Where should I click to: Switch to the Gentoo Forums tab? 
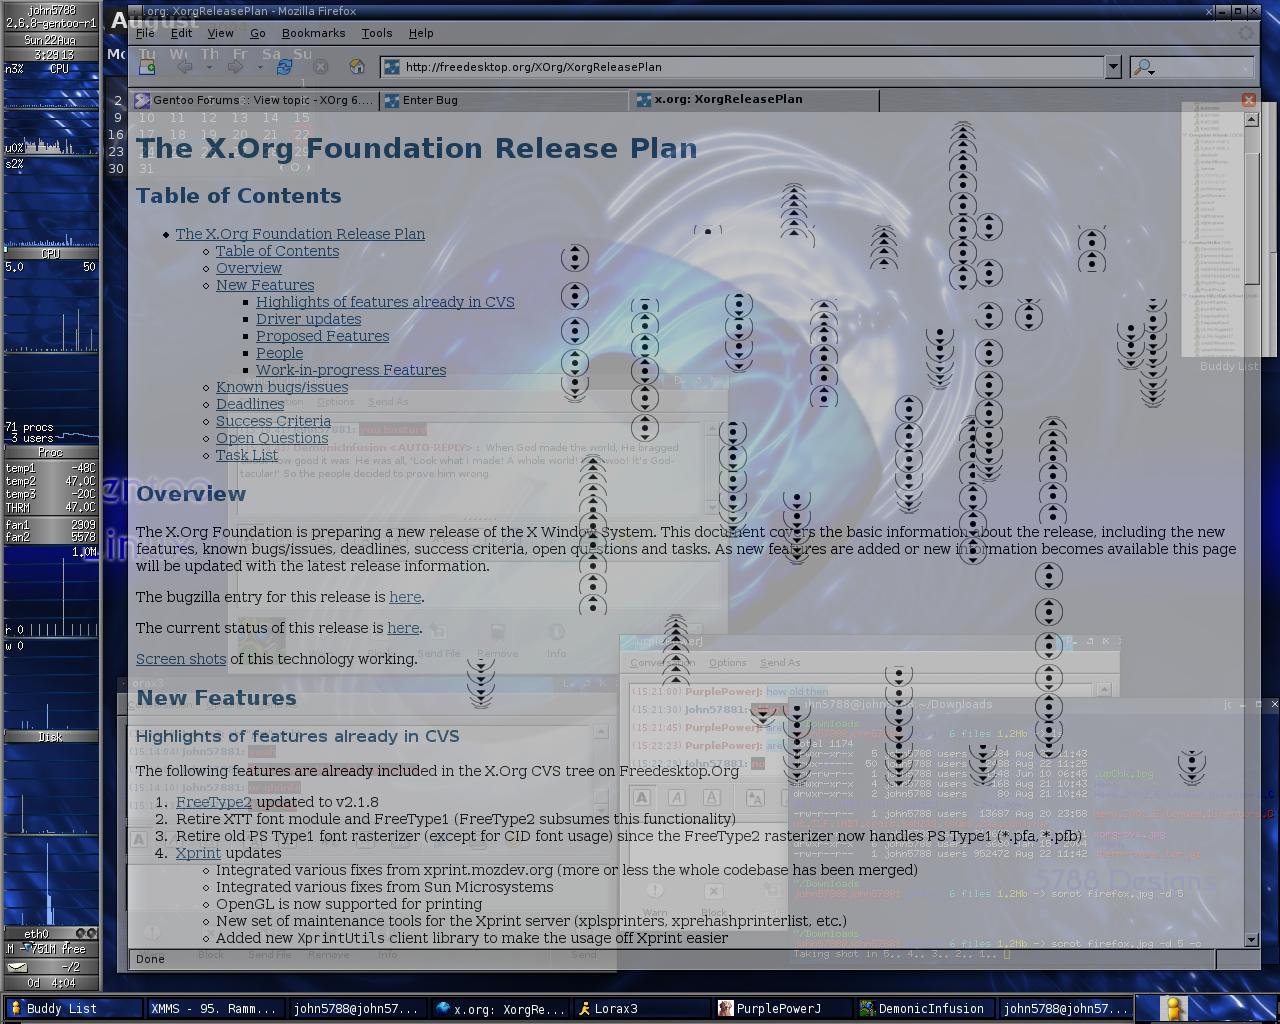[254, 100]
